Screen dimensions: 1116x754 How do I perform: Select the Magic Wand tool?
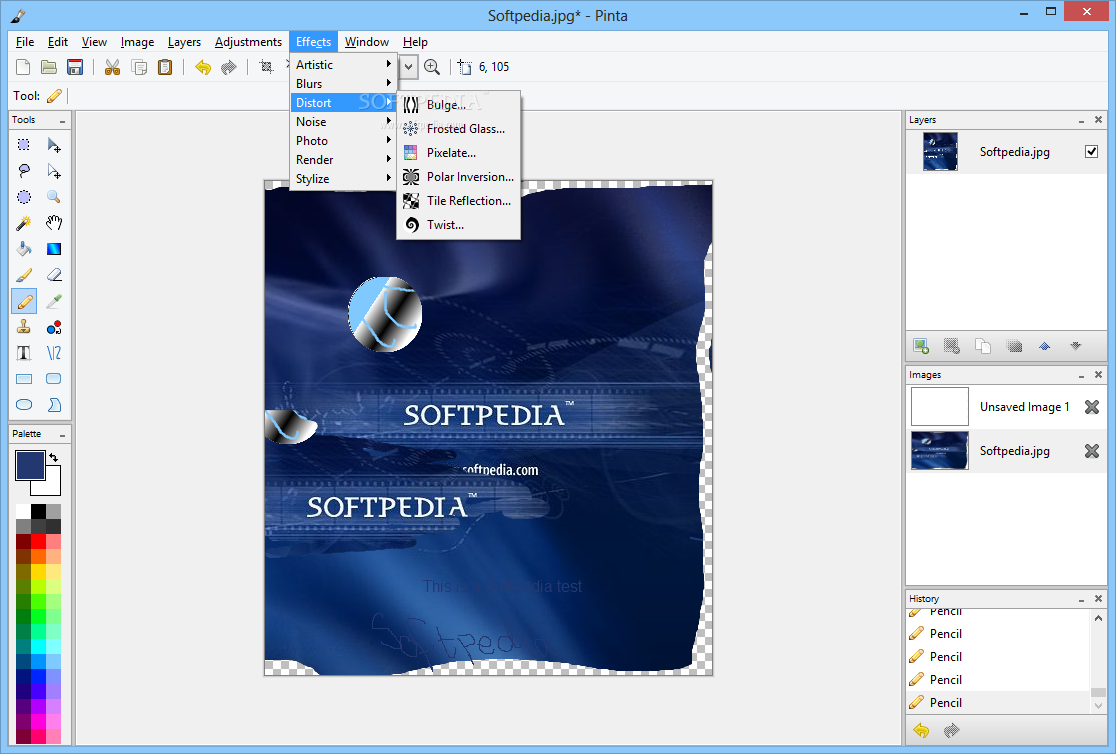(23, 223)
